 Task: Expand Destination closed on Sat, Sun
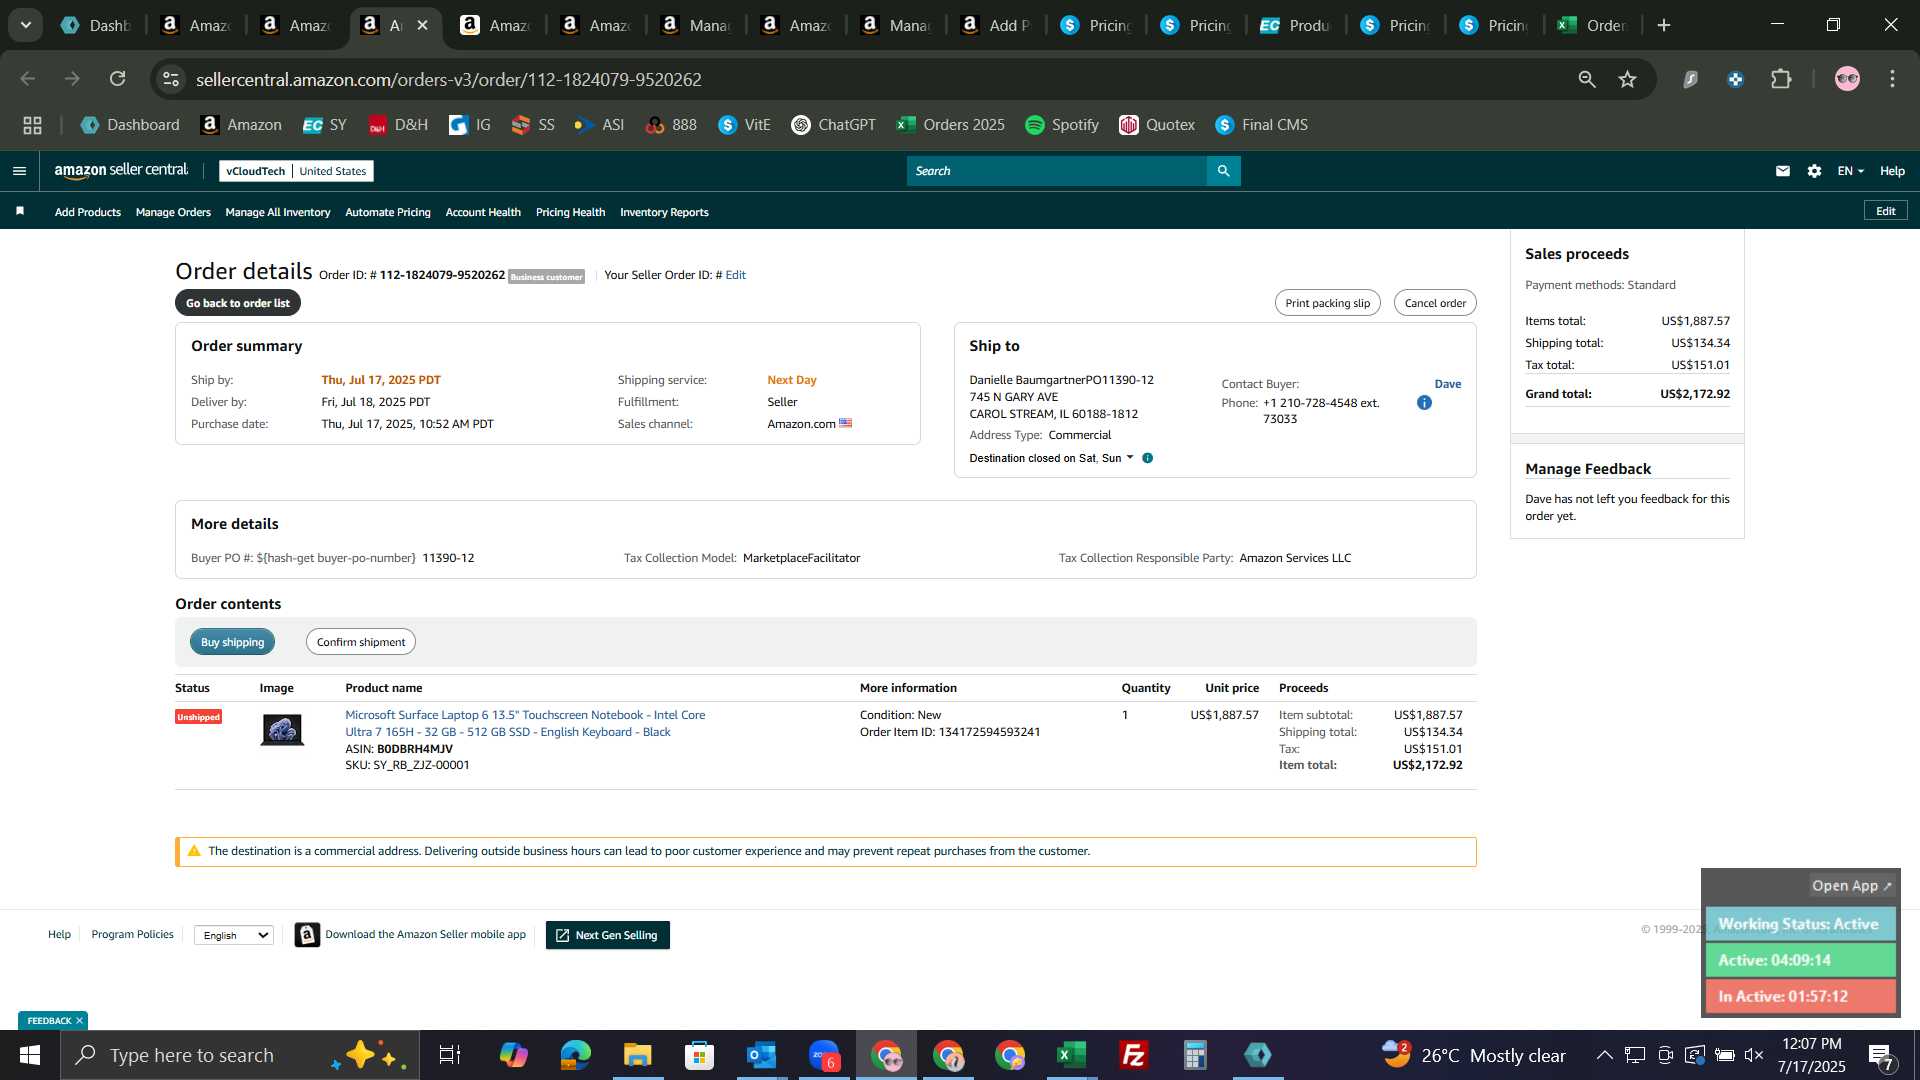(1051, 458)
